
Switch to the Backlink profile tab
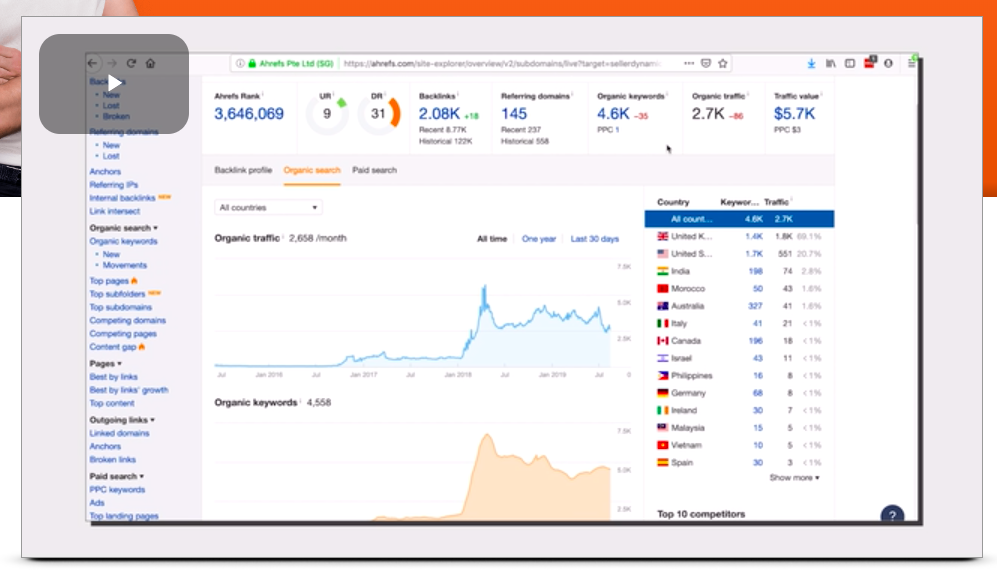pos(243,170)
